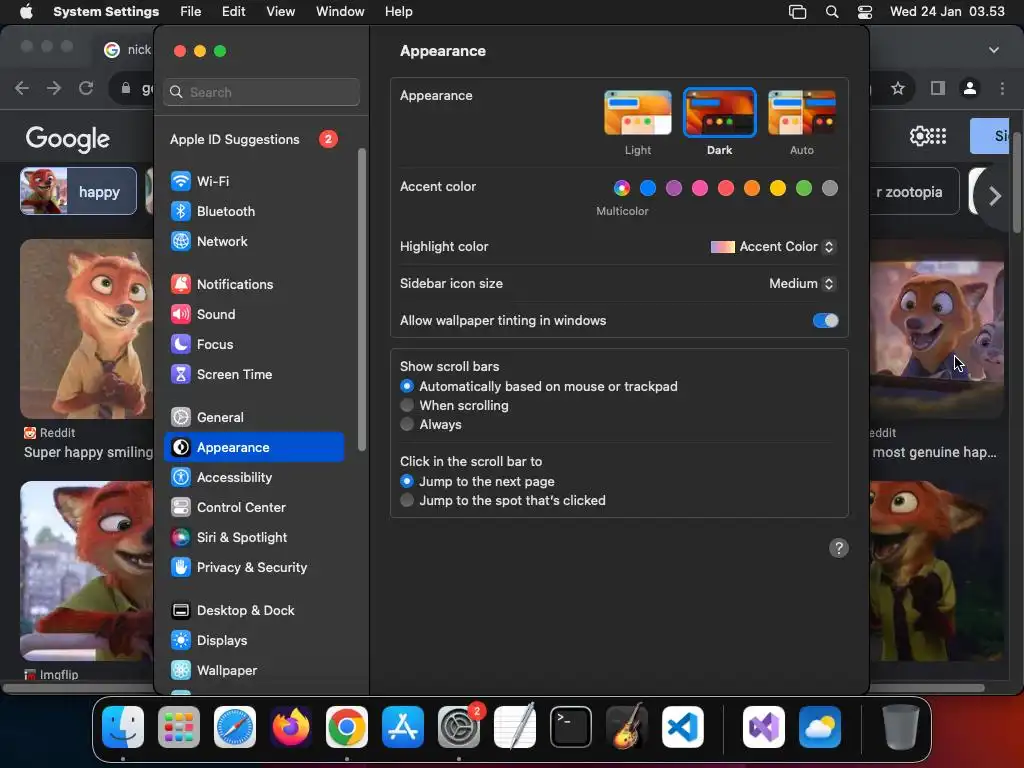Choose Multicolor accent color
Screen dimensions: 1024x768
pyautogui.click(x=622, y=188)
